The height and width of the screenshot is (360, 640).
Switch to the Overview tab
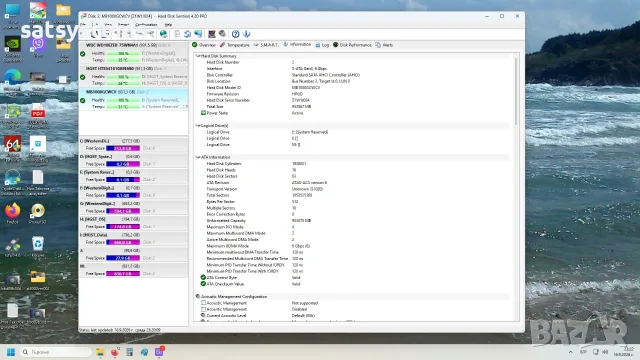pos(204,45)
